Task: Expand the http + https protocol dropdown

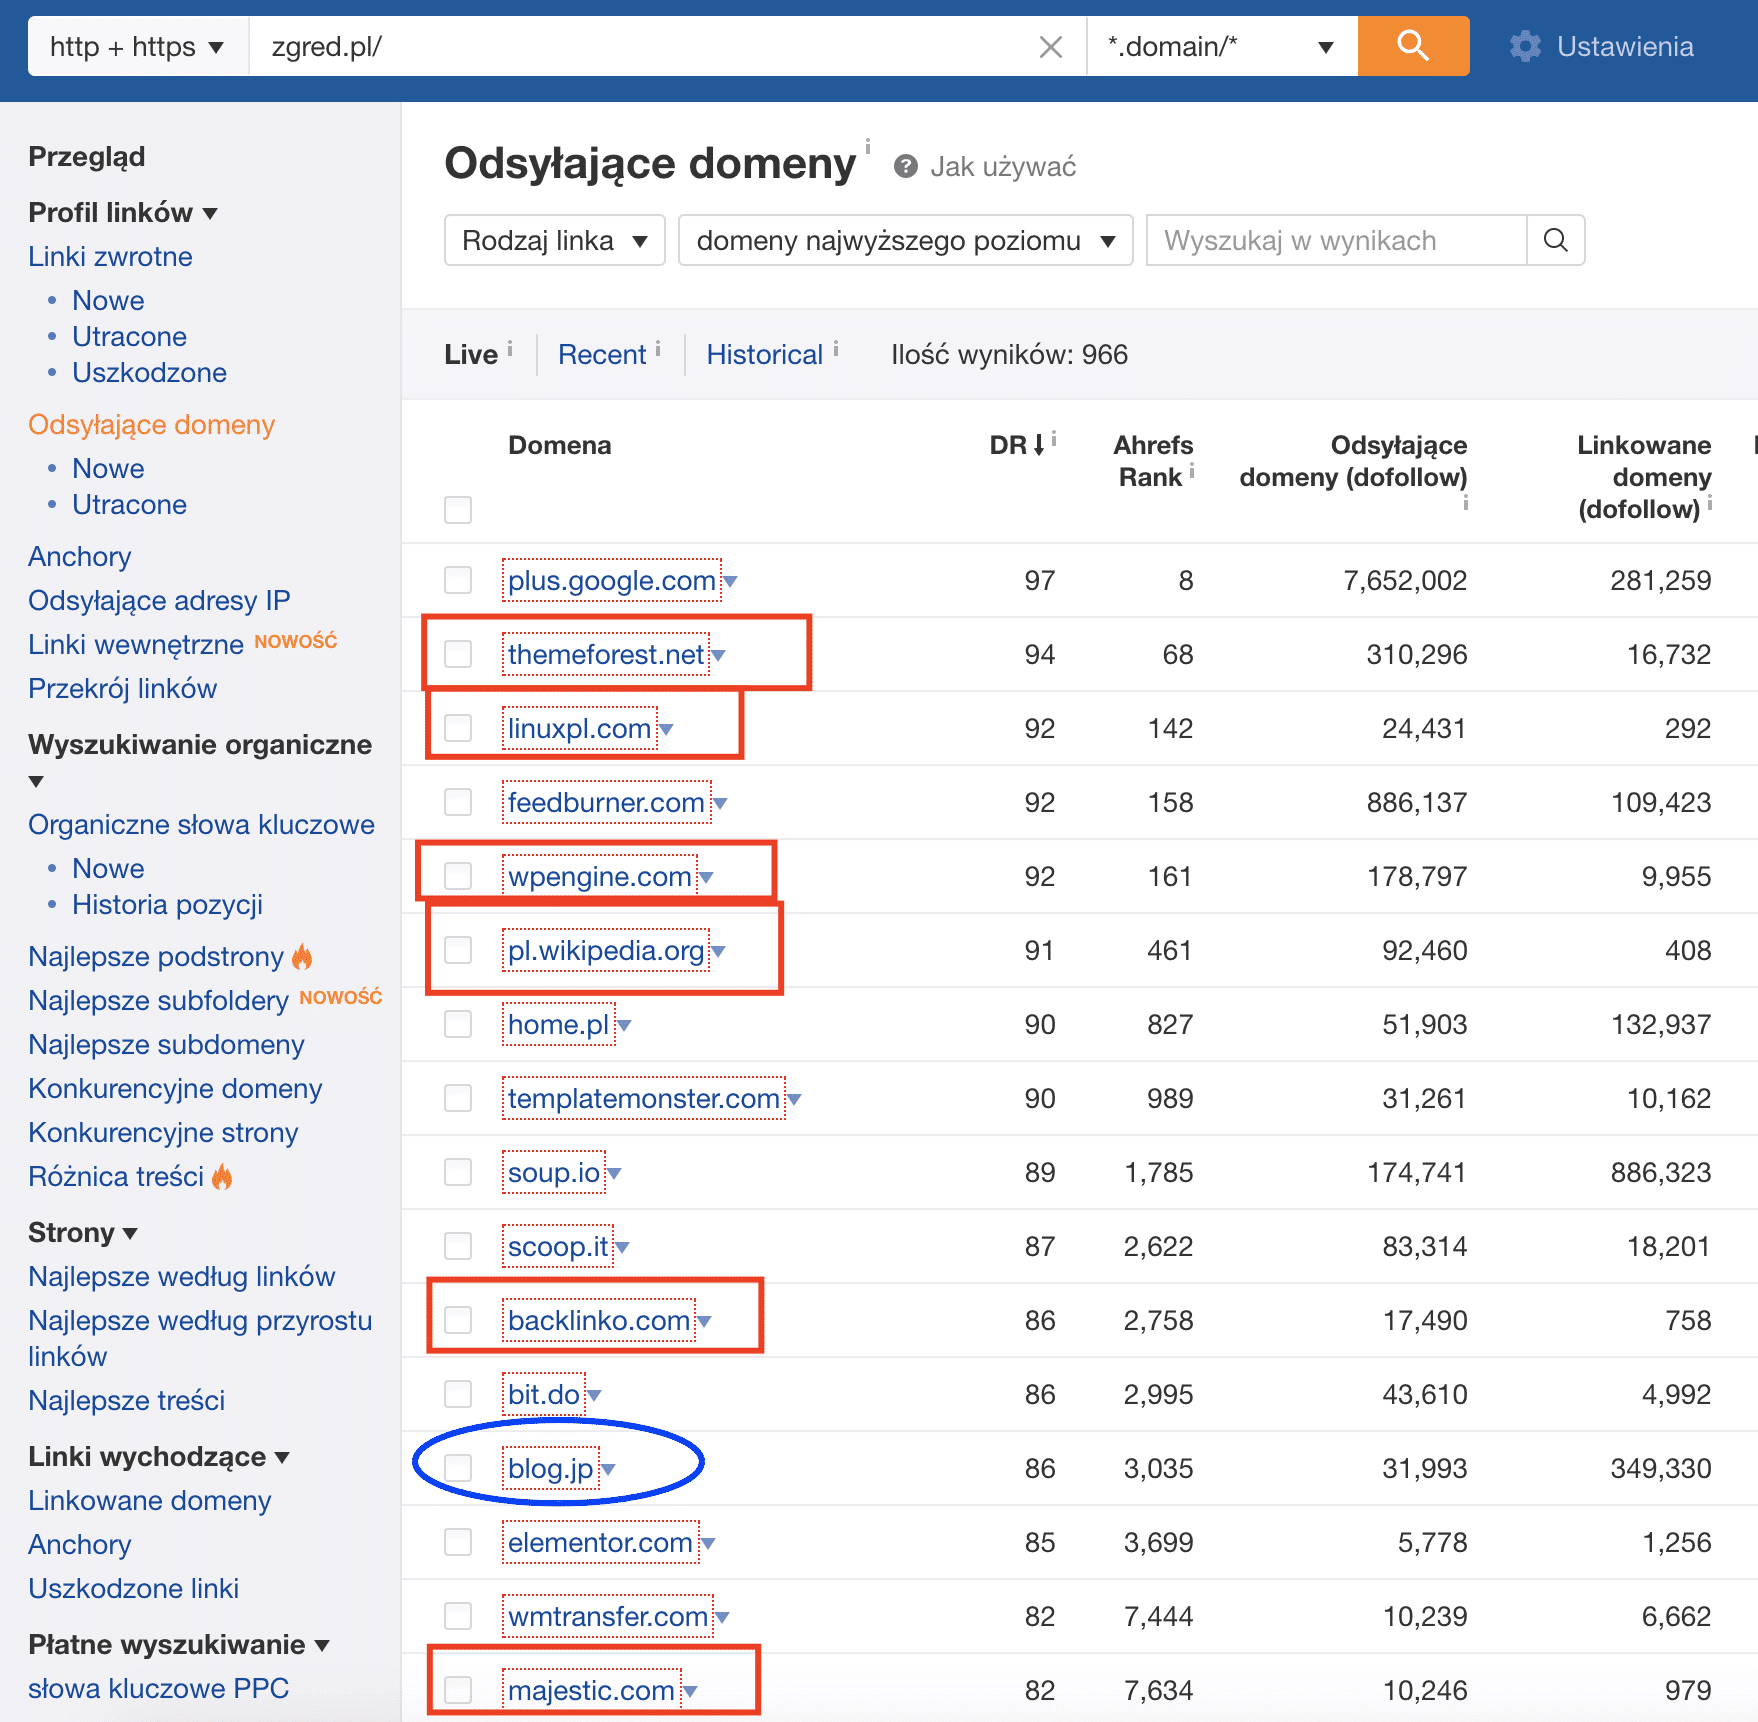Action: (137, 47)
